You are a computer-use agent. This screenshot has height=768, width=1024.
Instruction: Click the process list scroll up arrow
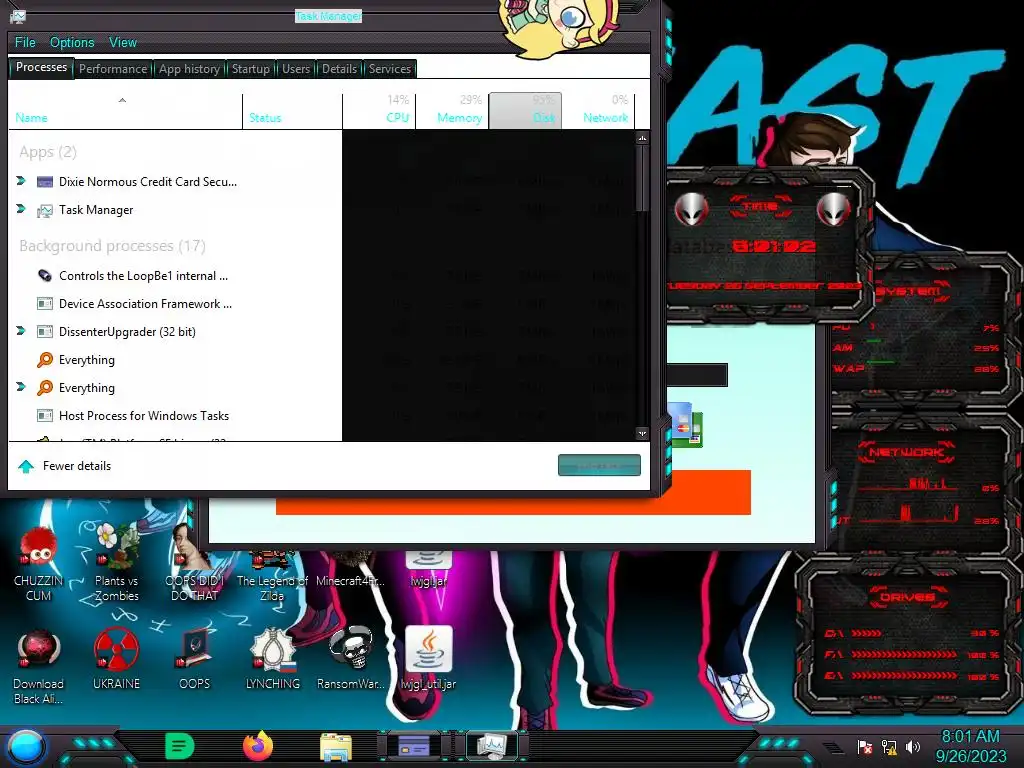click(642, 138)
